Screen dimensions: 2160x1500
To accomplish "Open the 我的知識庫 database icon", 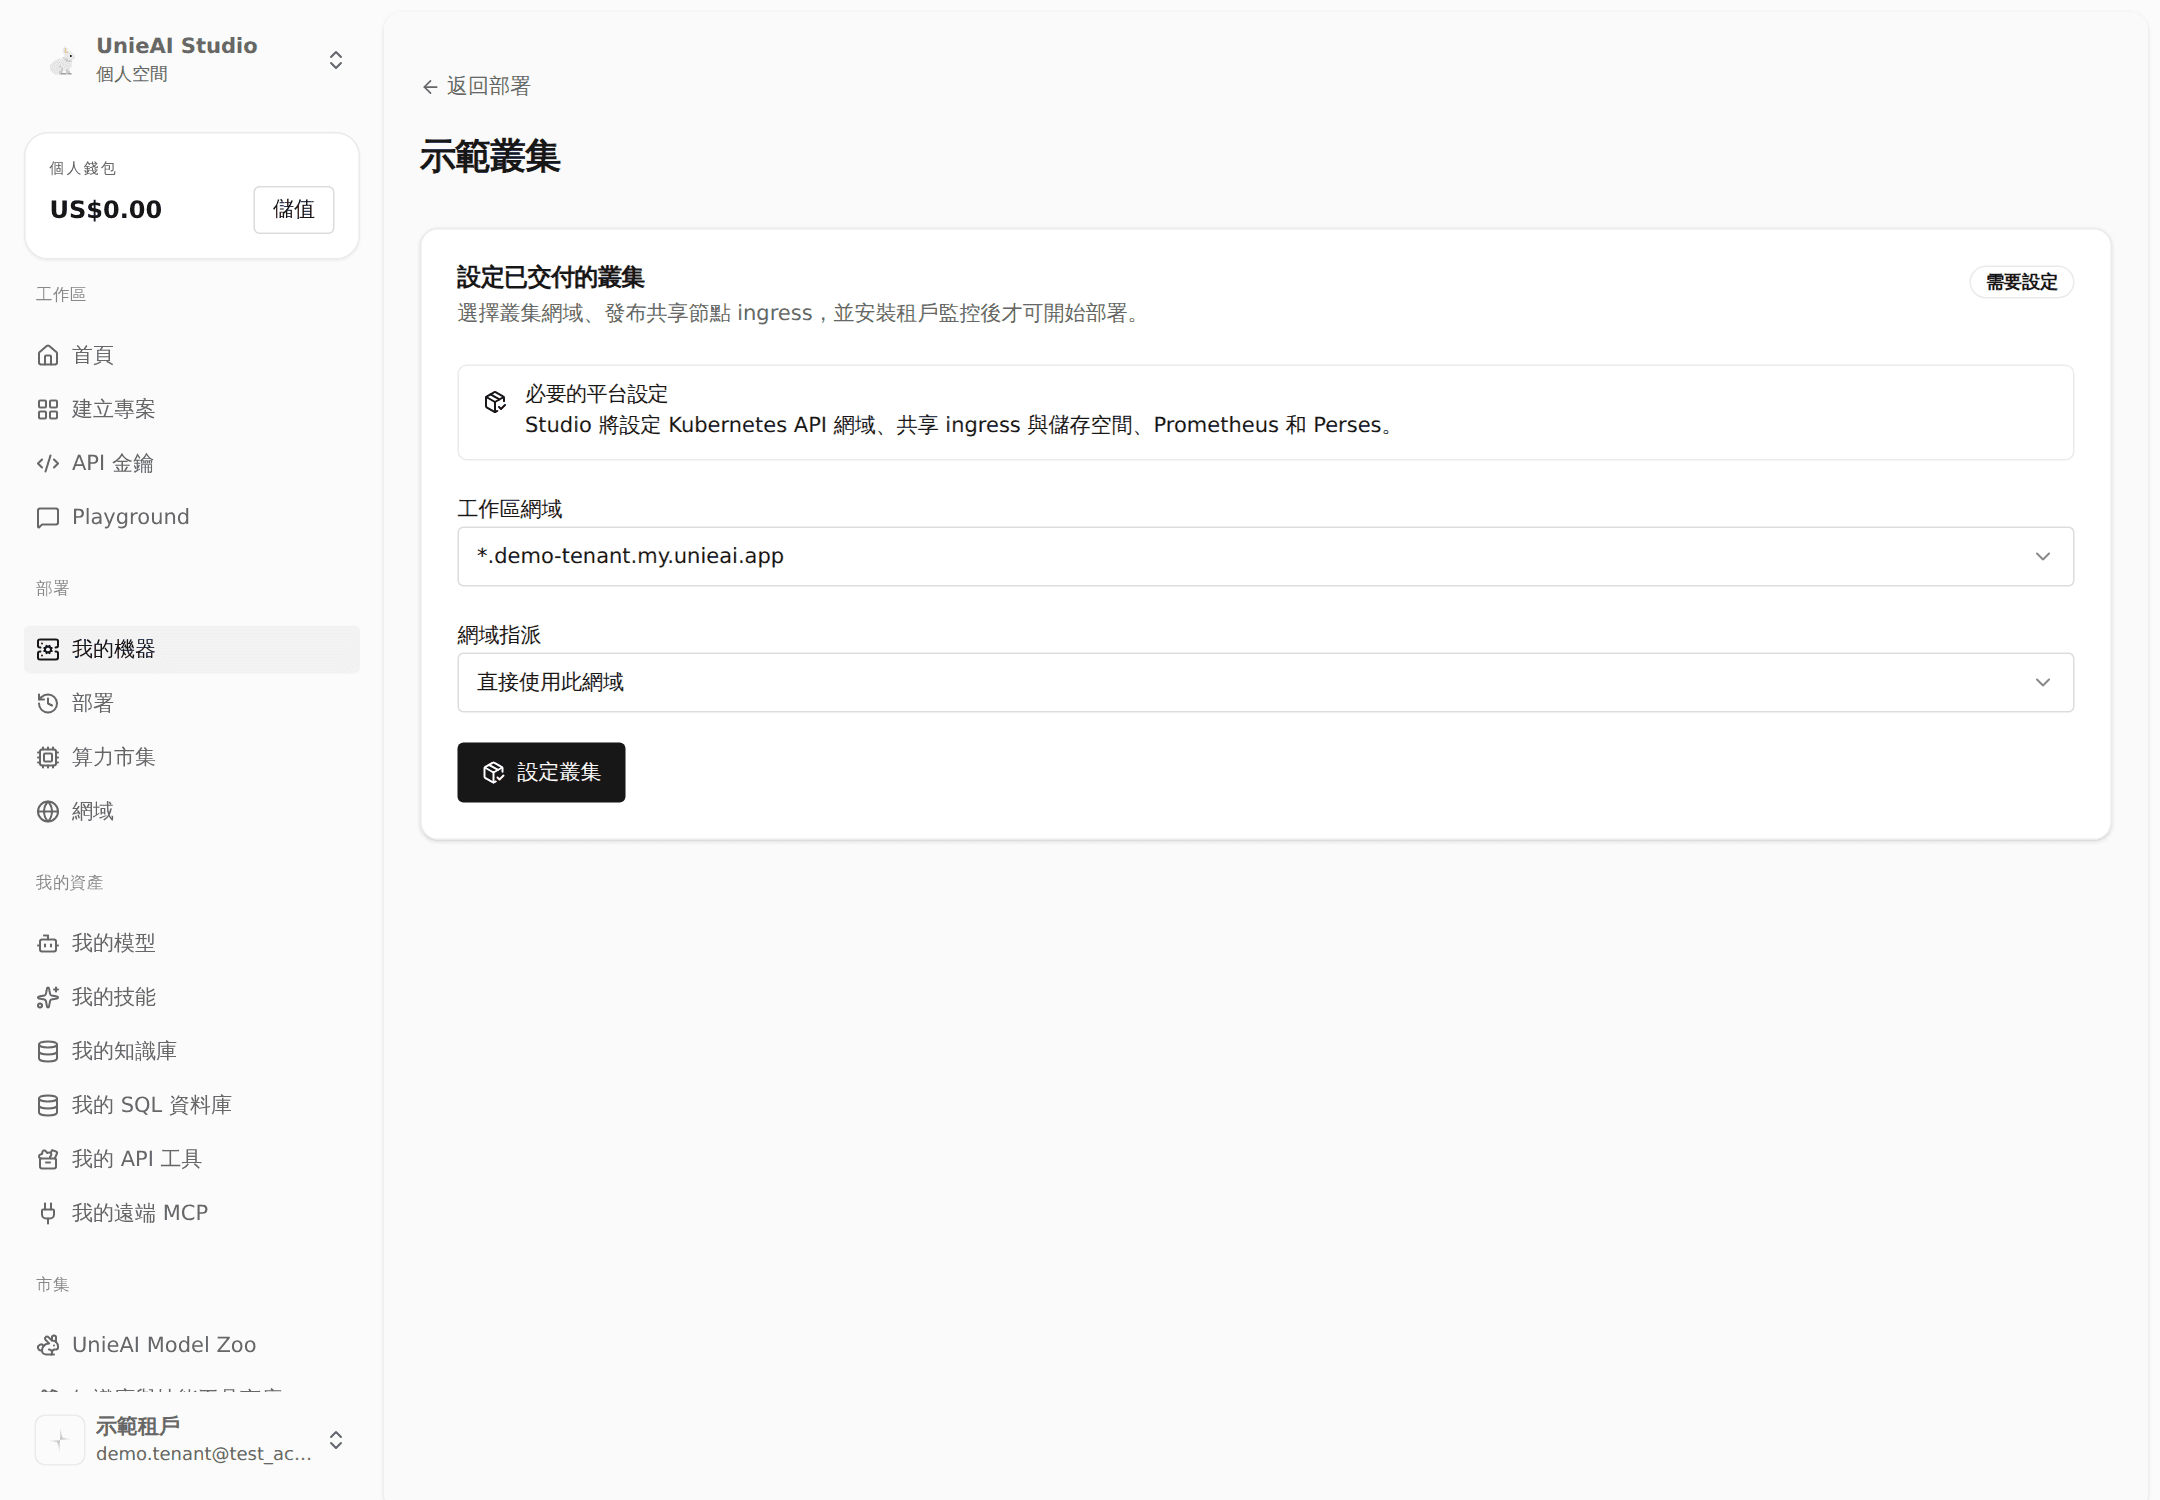I will 48,1051.
